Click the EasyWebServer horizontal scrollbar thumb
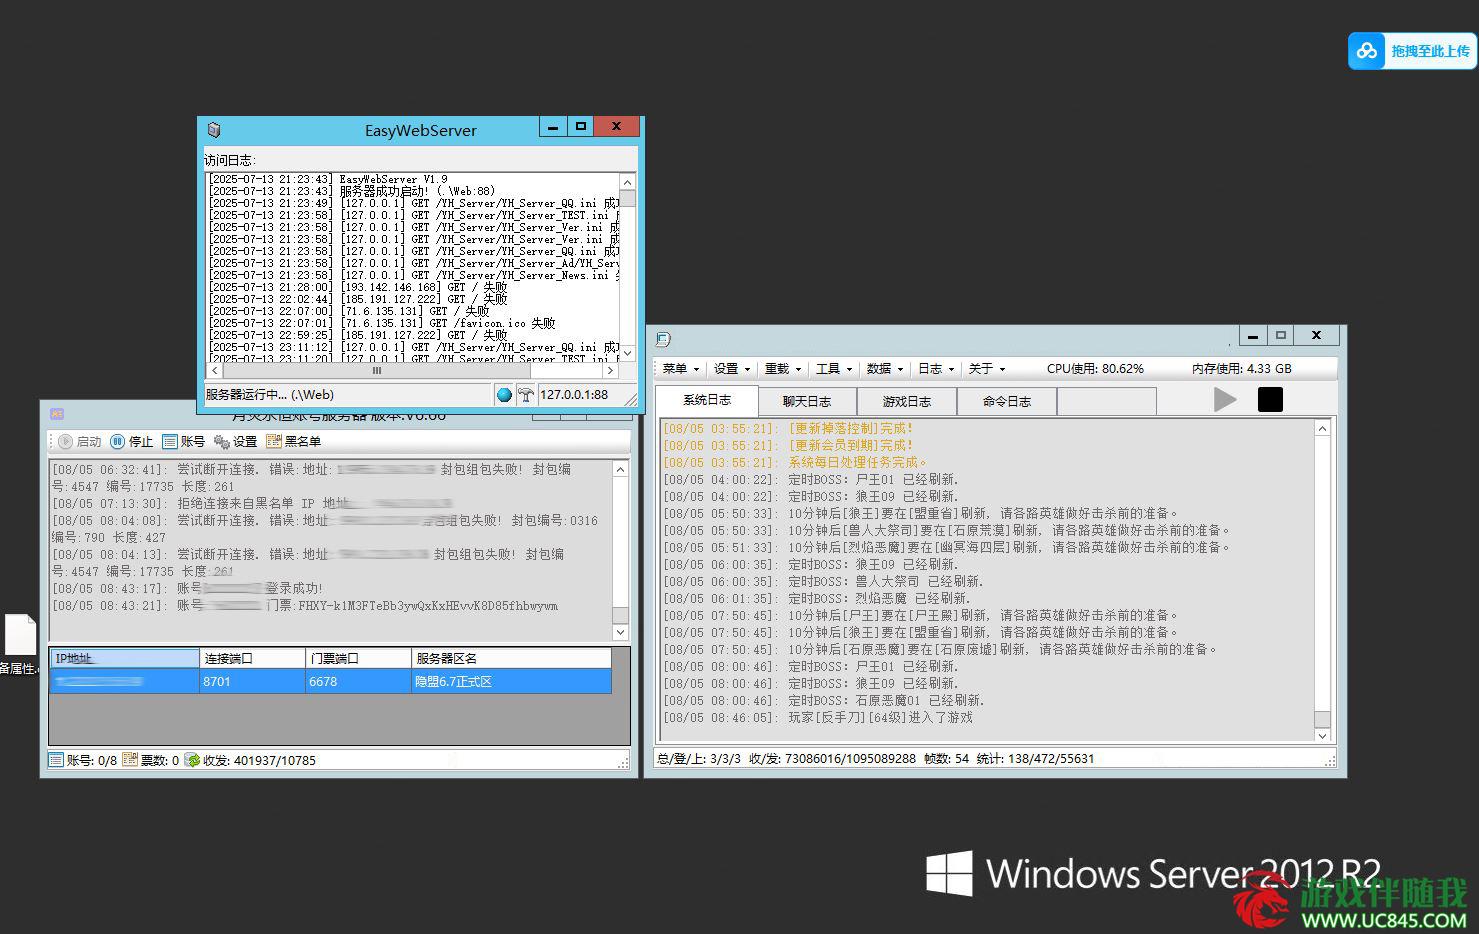The width and height of the screenshot is (1479, 934). 377,370
